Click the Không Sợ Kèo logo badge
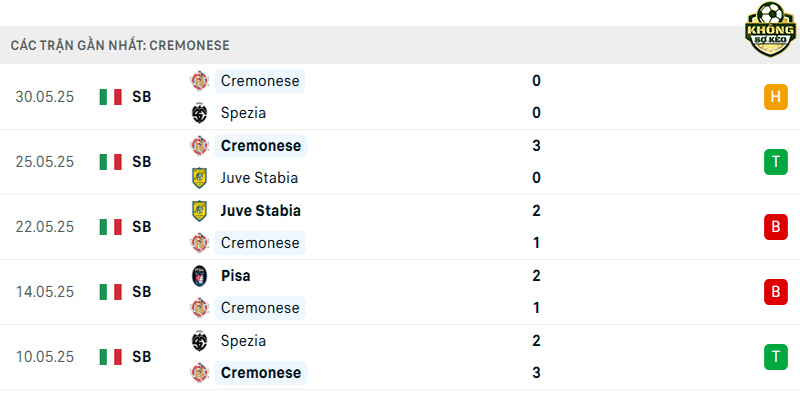Viewport: 800px width, 400px height. pos(770,29)
